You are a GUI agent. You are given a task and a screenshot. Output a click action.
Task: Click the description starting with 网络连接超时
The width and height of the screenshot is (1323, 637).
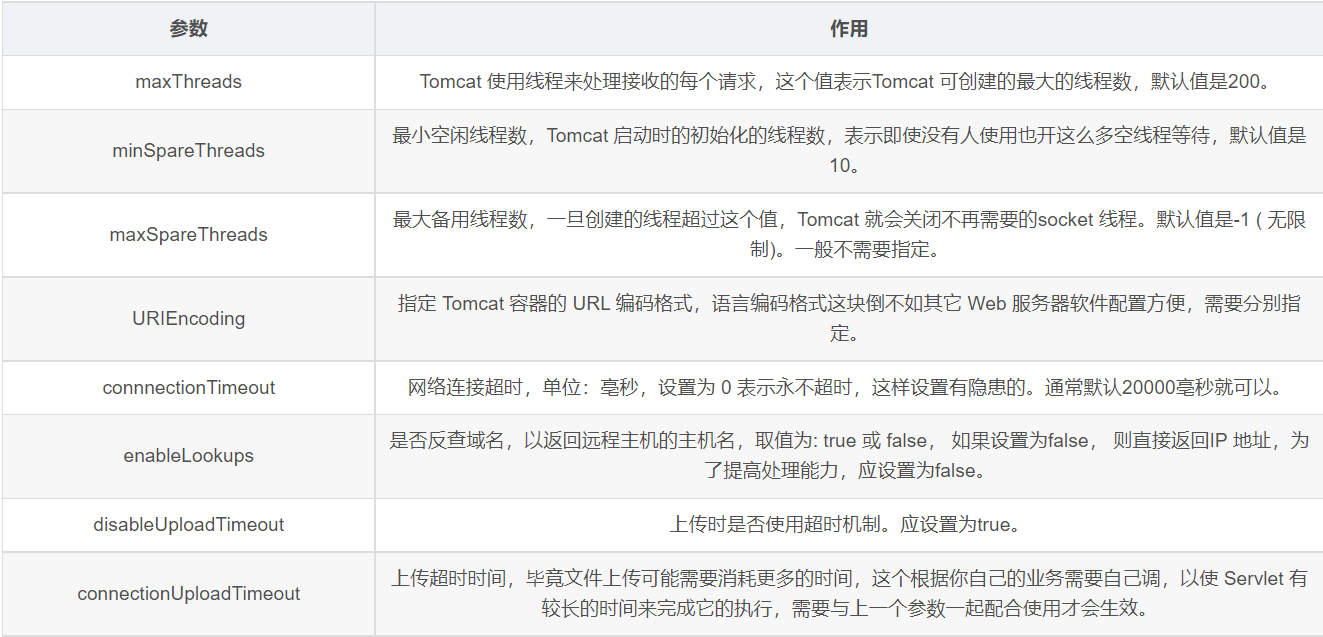pos(849,388)
